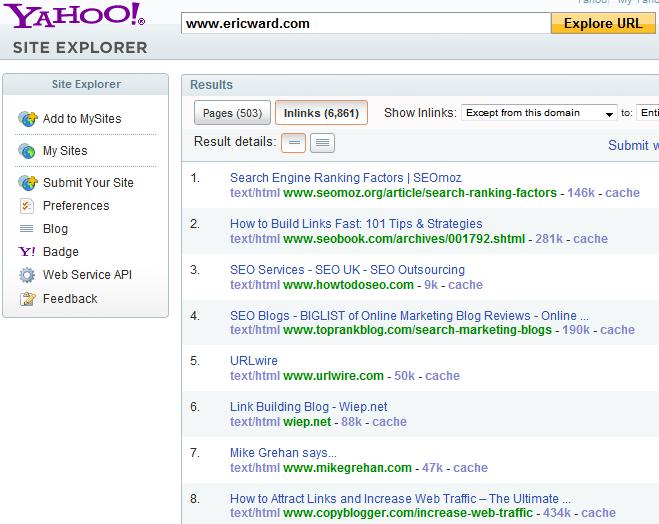Viewport: 659px width, 524px height.
Task: Click the Y! Badge icon
Action: [x=27, y=251]
